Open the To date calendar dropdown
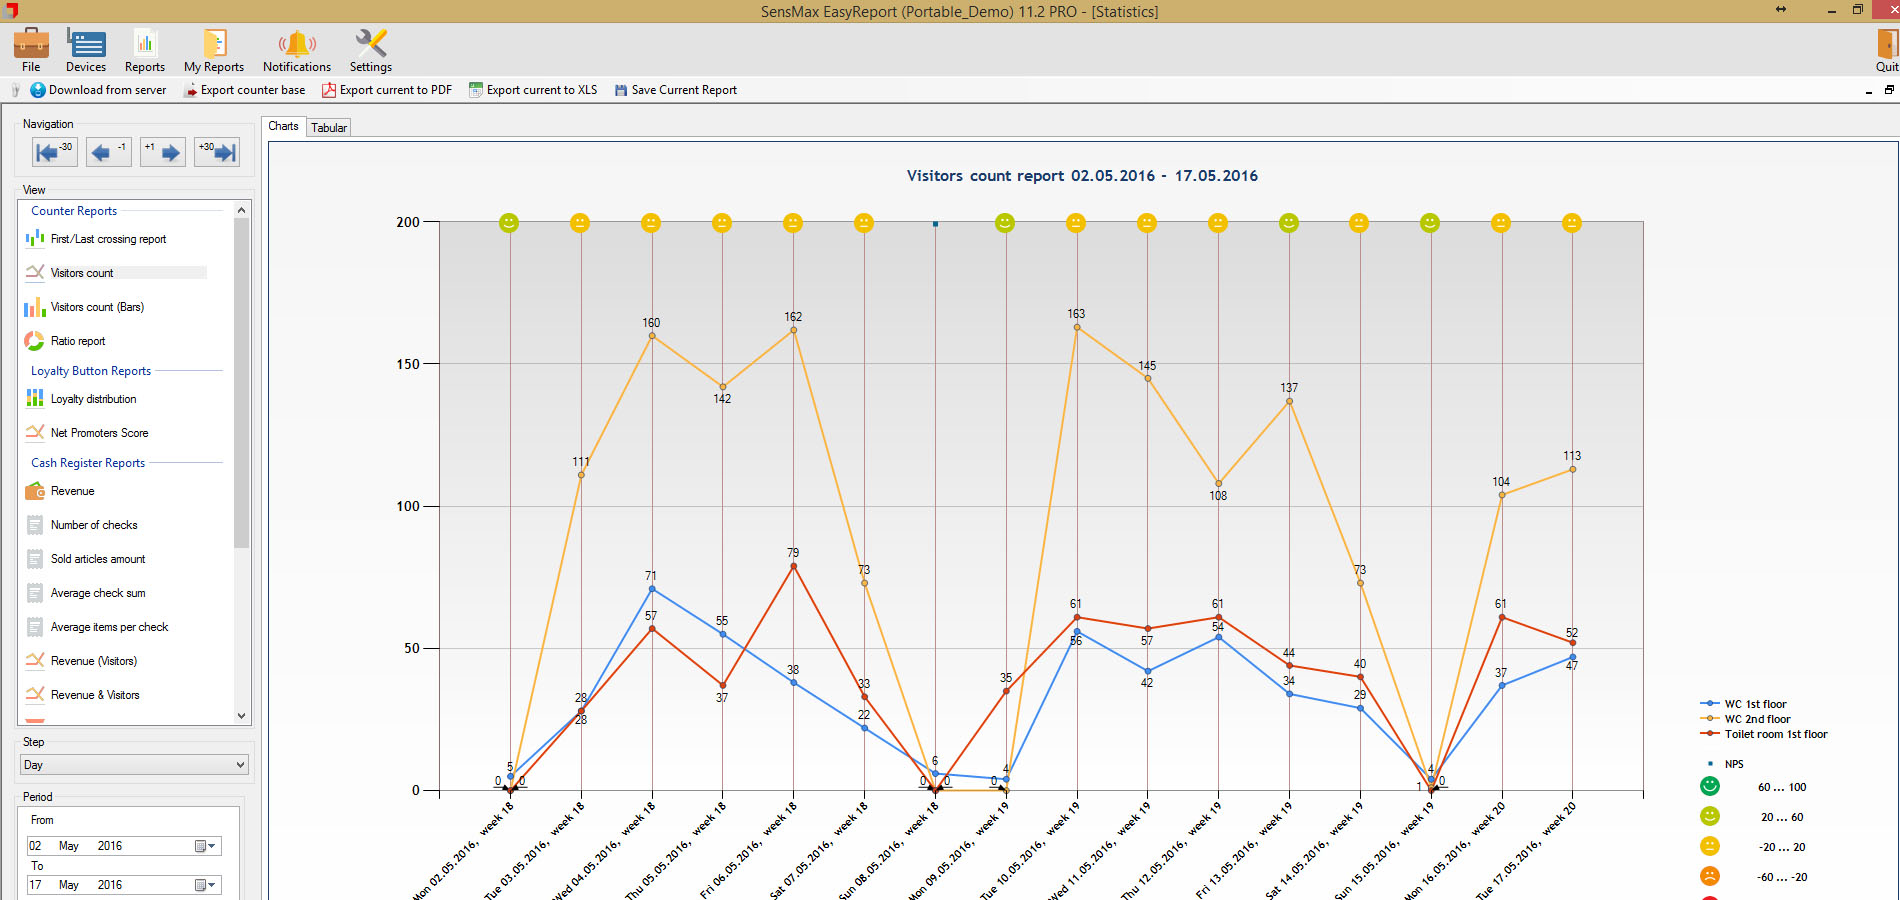 coord(205,885)
